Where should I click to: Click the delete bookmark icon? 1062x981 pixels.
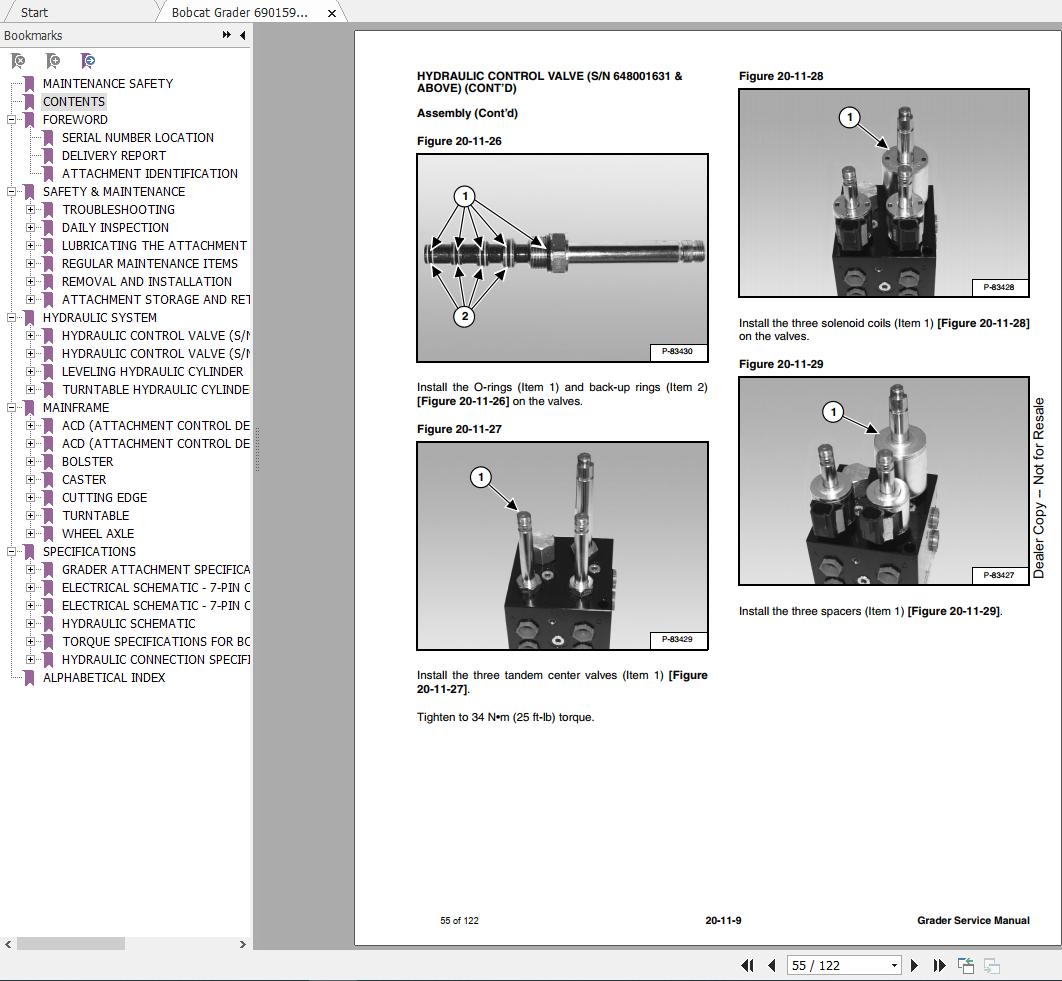(x=18, y=61)
